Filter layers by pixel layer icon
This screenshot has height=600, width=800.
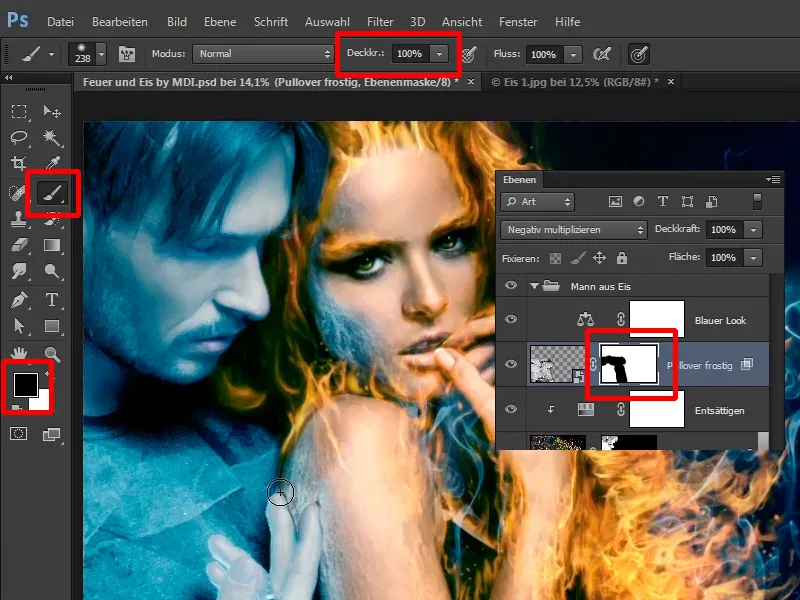(615, 202)
